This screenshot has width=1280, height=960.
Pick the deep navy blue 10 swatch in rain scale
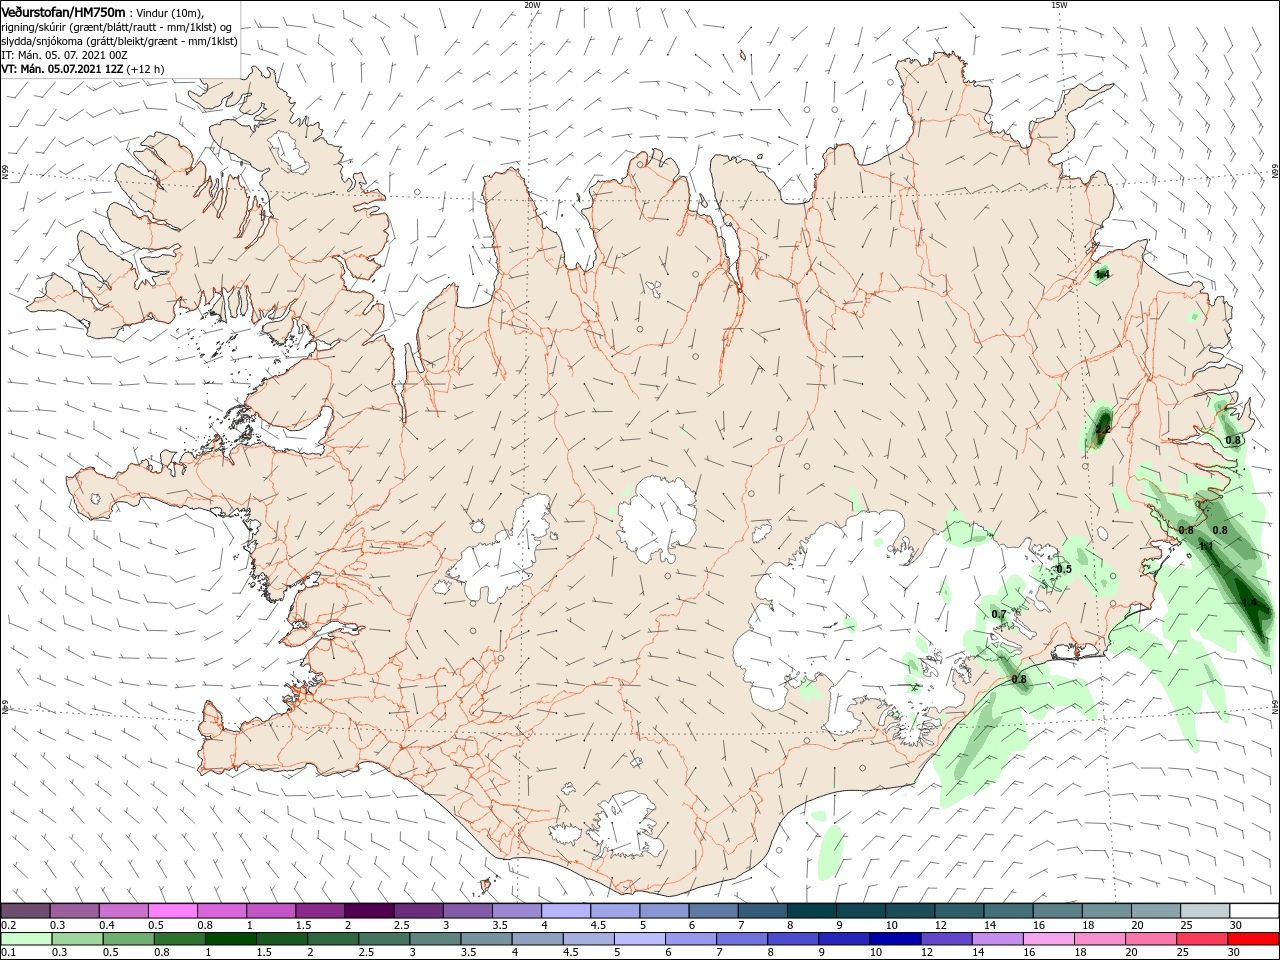[x=894, y=939]
